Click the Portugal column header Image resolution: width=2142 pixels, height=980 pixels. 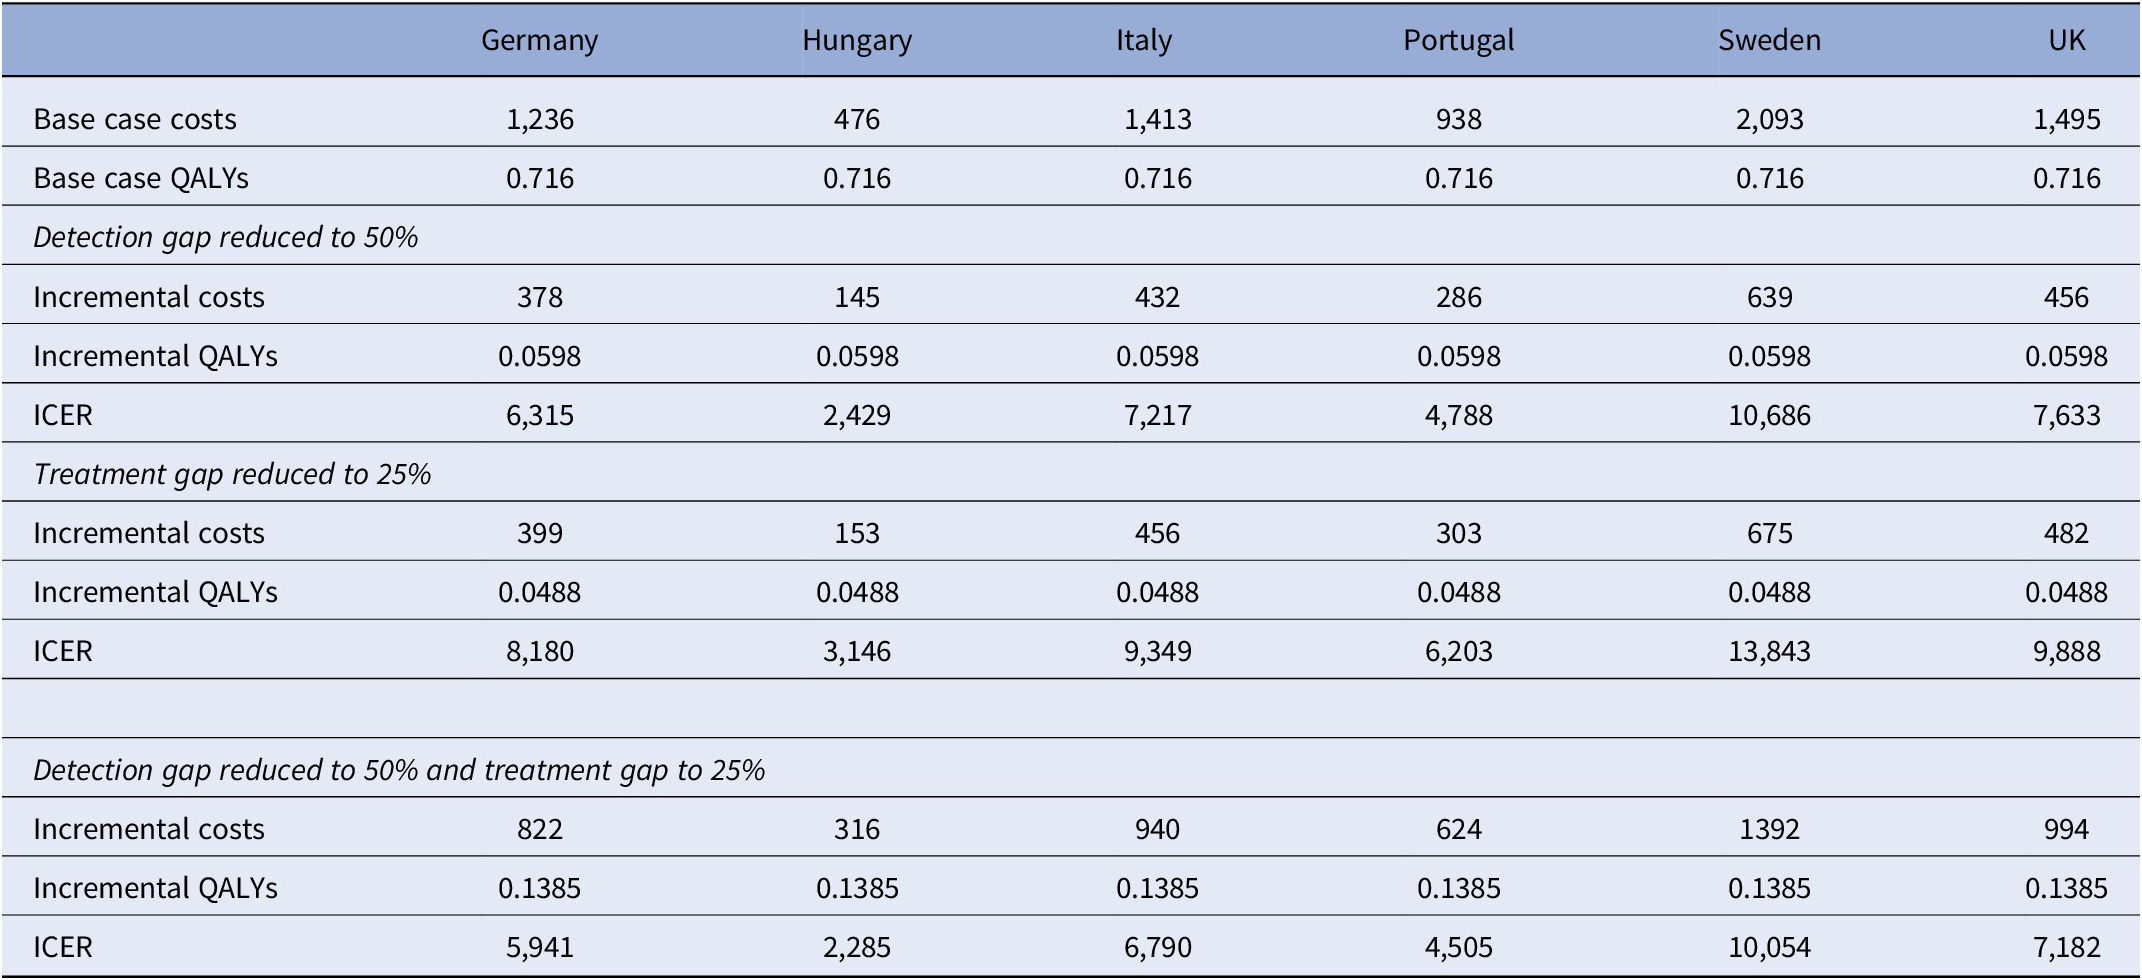pos(1458,40)
